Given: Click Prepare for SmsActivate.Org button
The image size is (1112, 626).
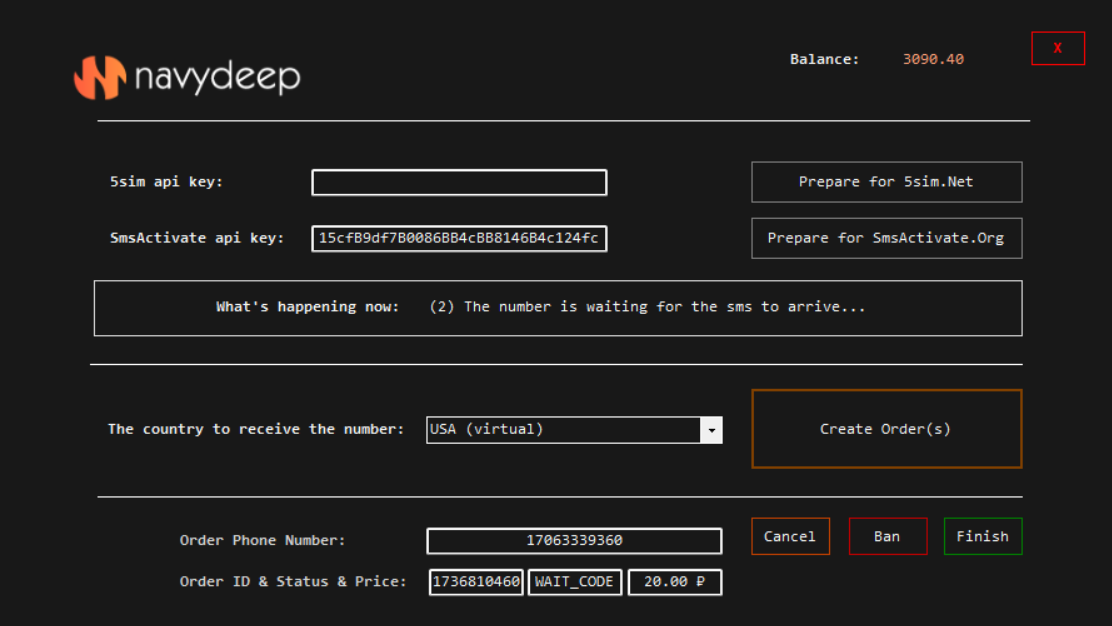Looking at the screenshot, I should point(886,238).
